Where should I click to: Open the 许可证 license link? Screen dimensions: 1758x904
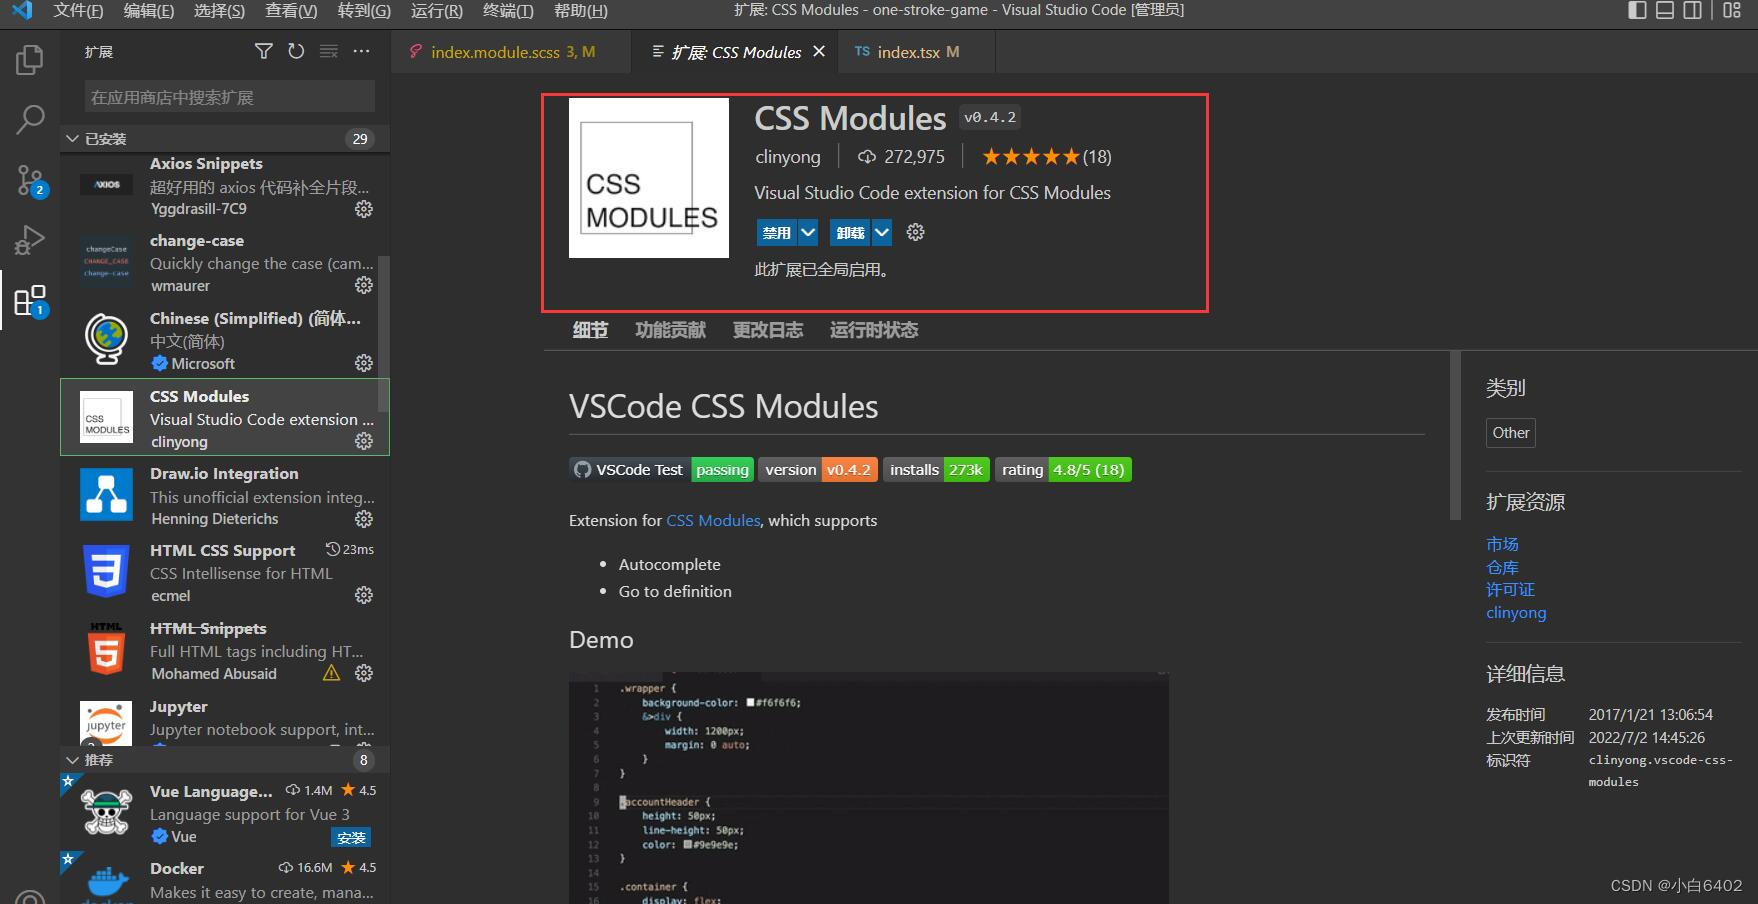(x=1510, y=590)
